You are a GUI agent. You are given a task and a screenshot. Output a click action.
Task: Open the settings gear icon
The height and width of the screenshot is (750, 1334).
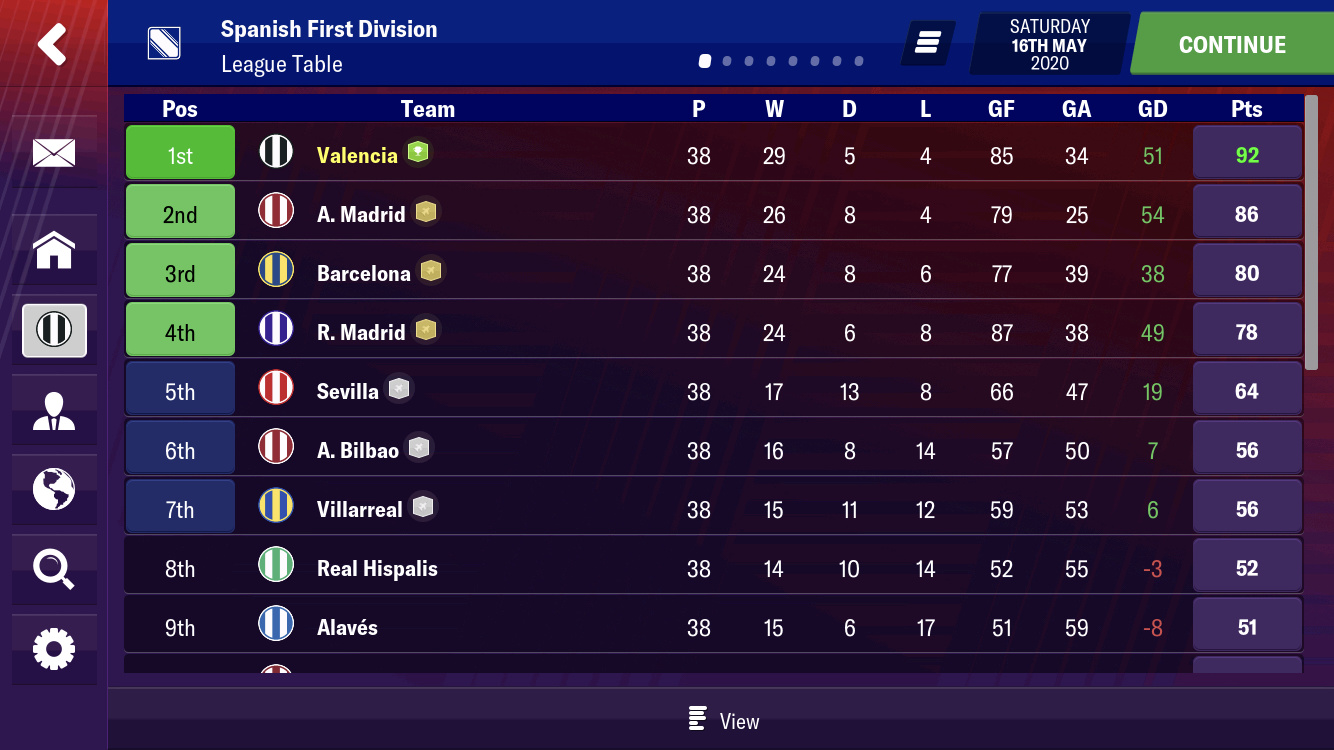click(x=54, y=649)
